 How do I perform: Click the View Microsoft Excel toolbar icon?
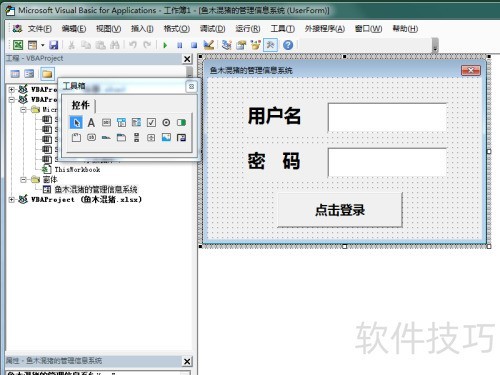(x=18, y=45)
